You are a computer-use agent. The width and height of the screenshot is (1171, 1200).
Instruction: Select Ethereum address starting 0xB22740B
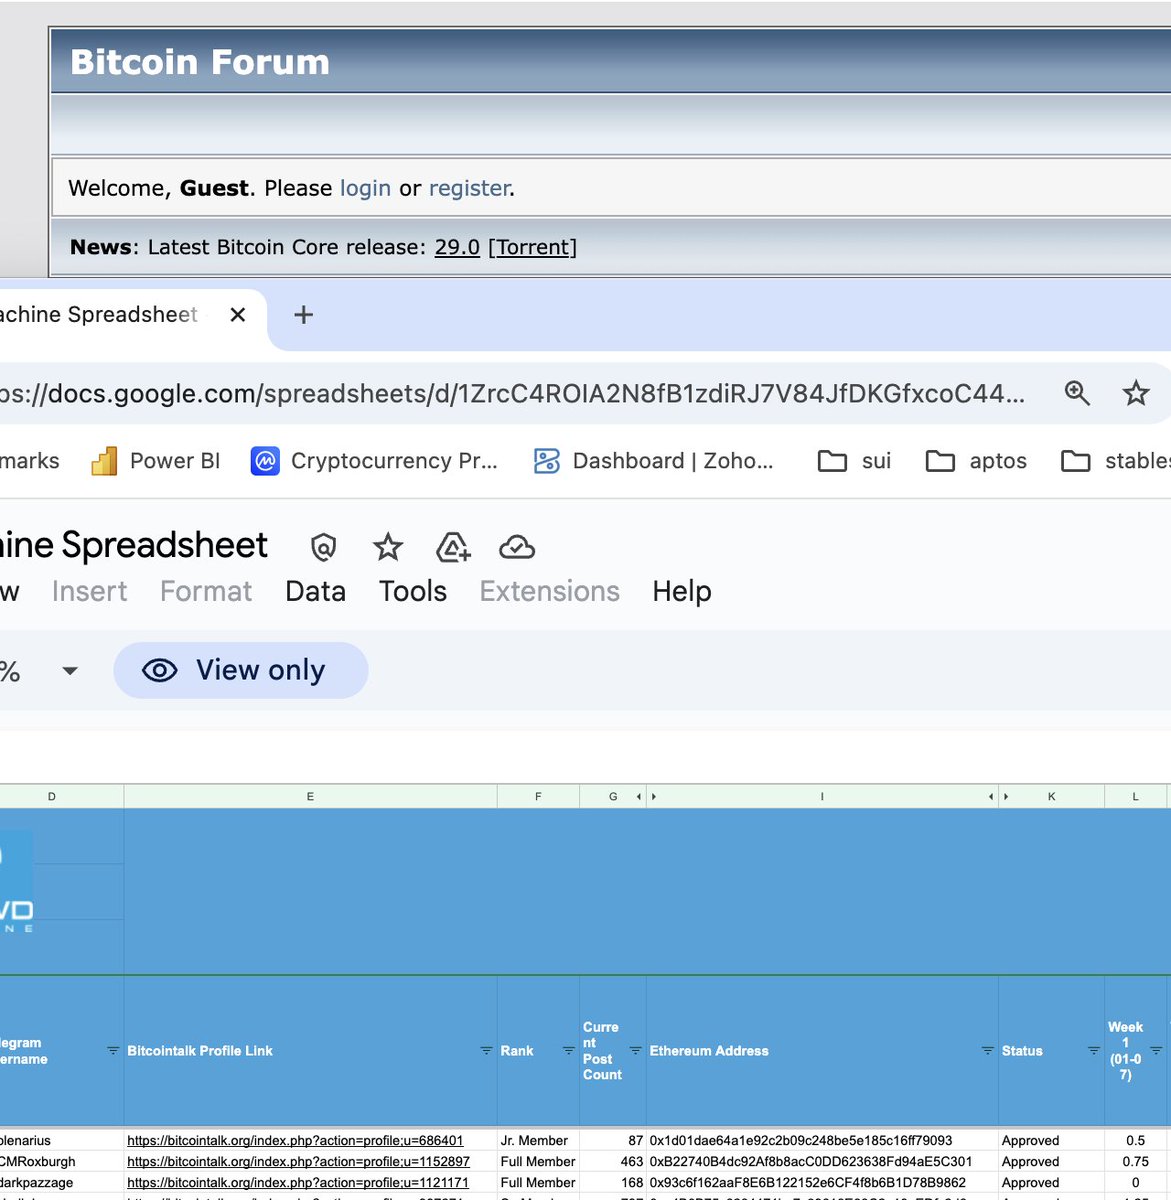pyautogui.click(x=822, y=1162)
